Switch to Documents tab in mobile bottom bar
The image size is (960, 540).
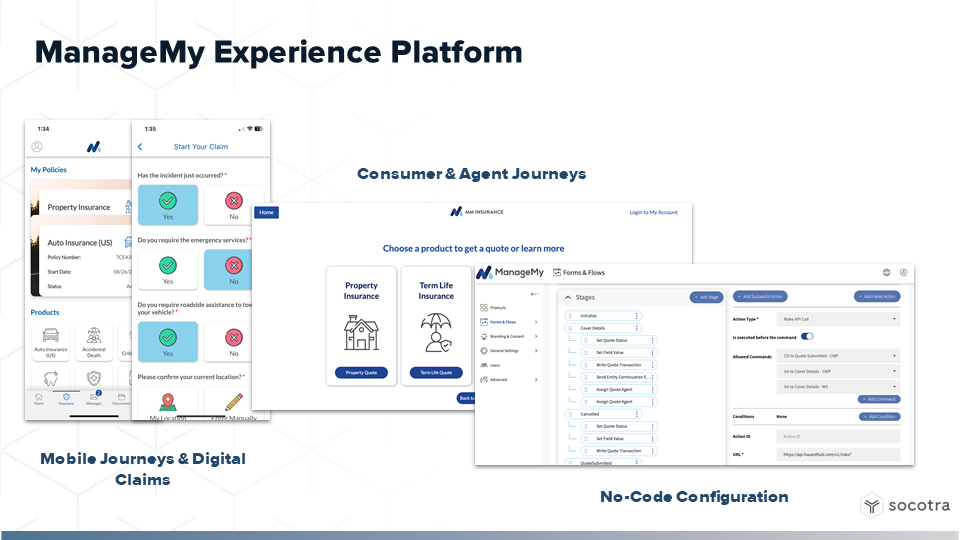[121, 399]
